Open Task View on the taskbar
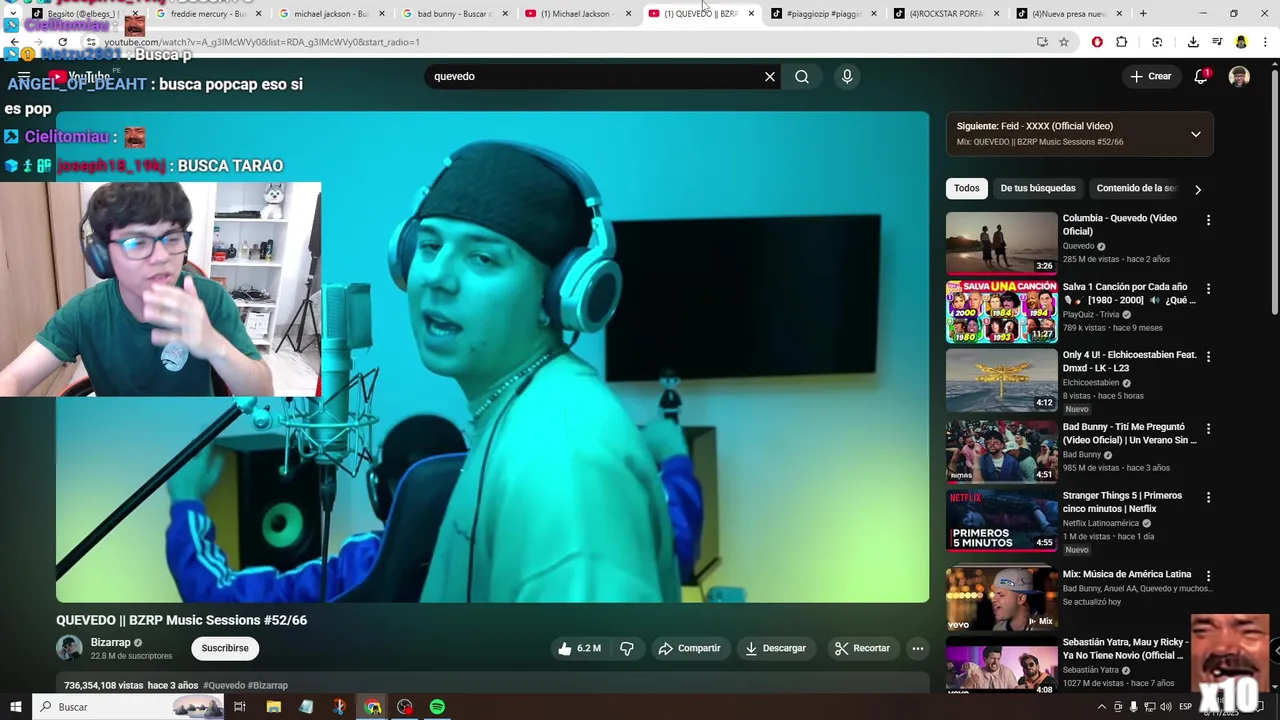Viewport: 1280px width, 720px height. point(240,707)
